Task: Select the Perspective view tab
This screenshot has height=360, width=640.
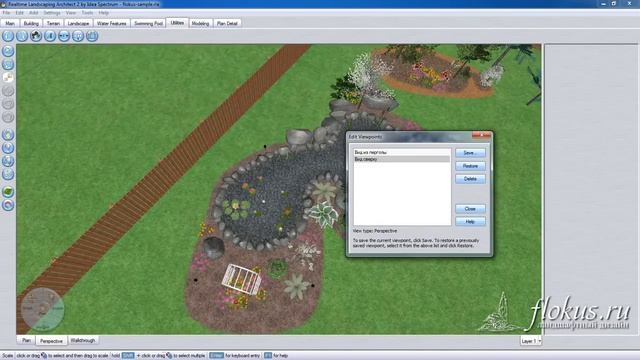Action: pyautogui.click(x=51, y=340)
